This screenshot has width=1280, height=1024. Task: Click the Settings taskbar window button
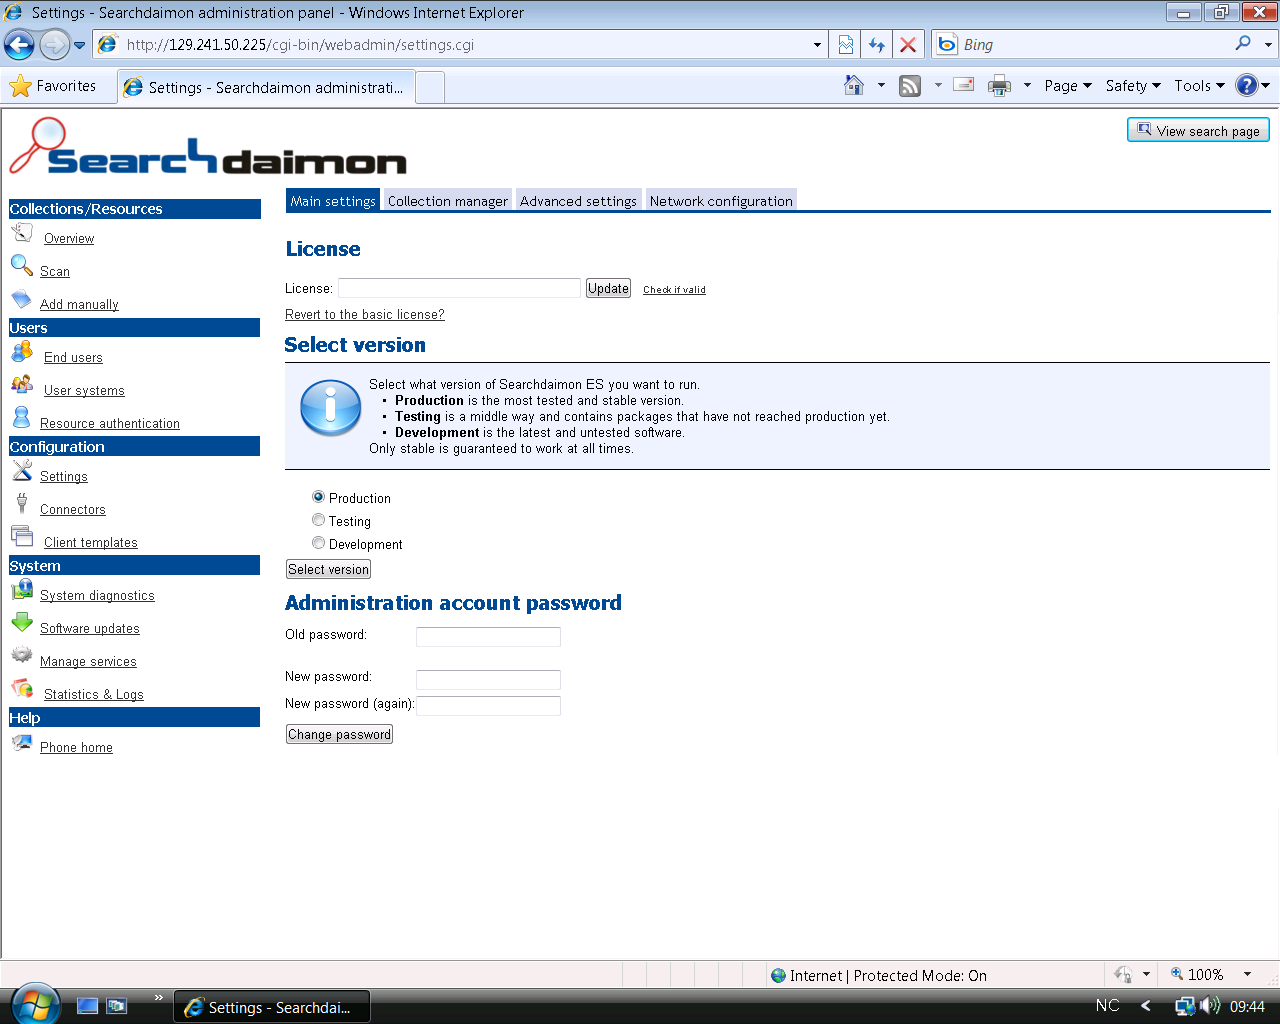pos(272,1007)
